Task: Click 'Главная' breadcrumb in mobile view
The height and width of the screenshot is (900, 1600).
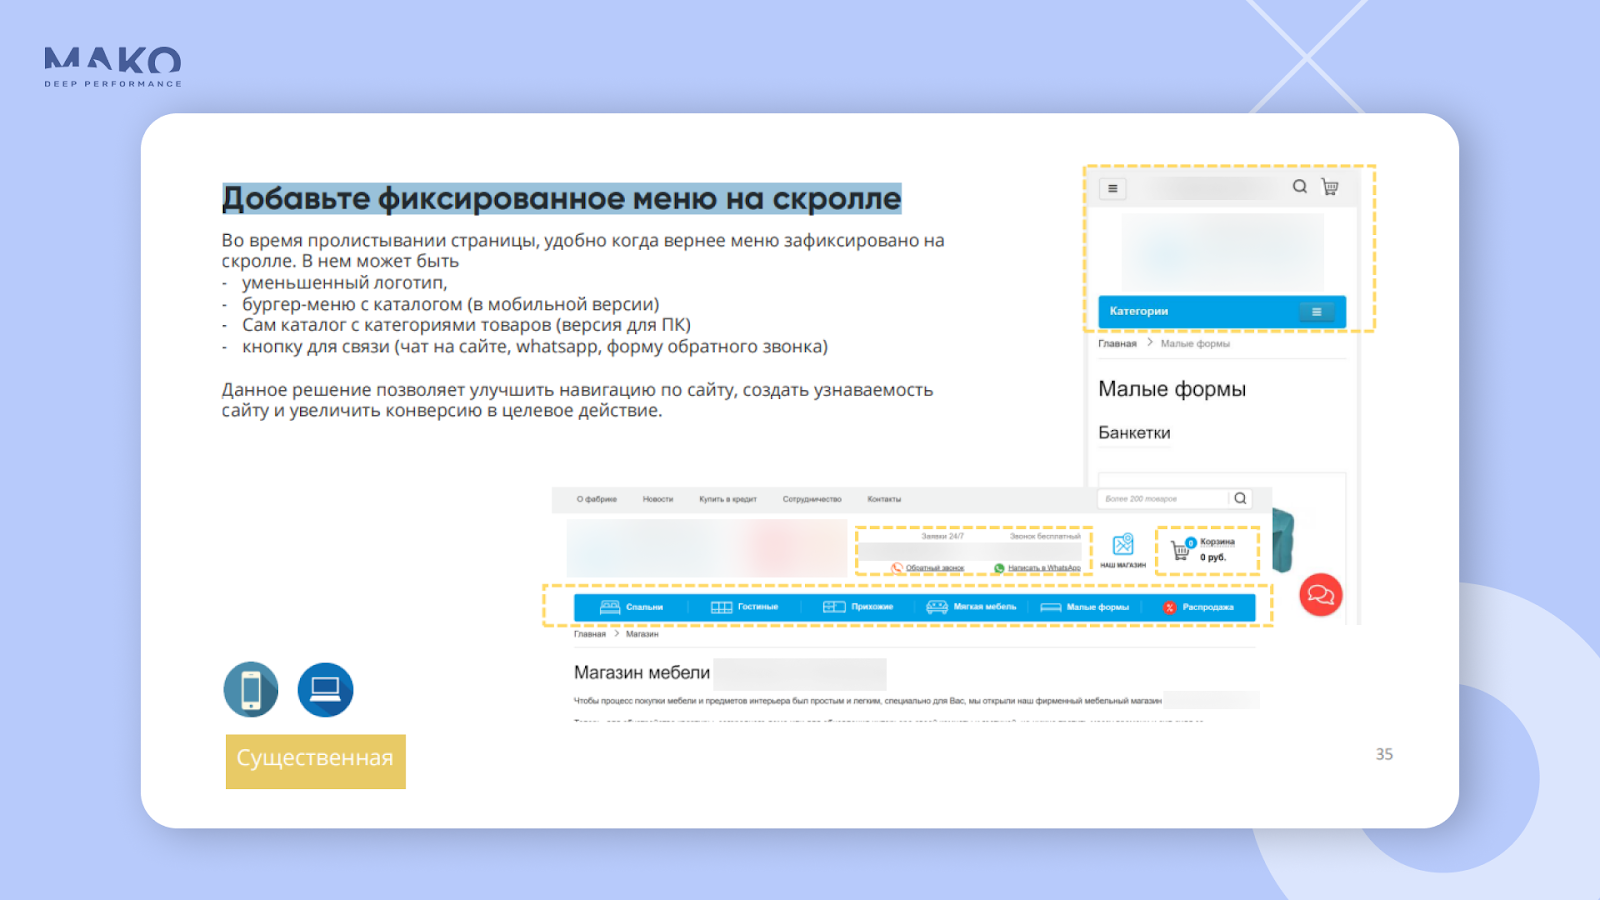Action: [1117, 343]
